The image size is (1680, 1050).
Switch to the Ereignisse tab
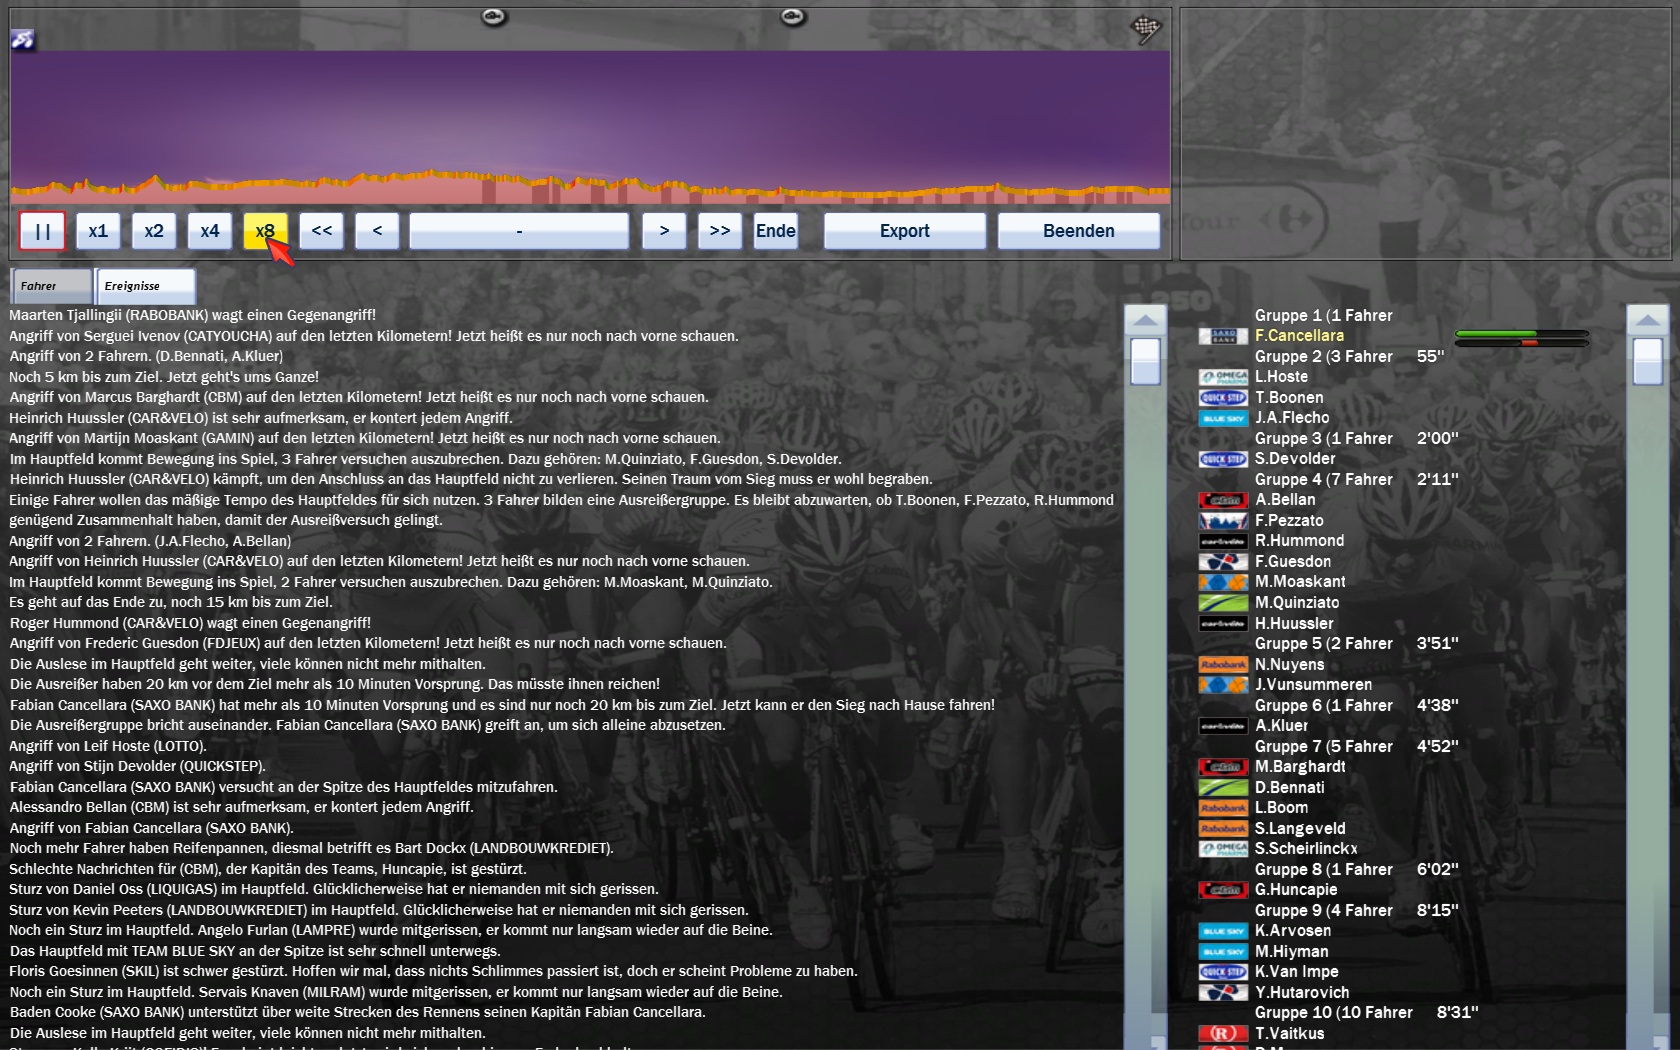point(145,286)
